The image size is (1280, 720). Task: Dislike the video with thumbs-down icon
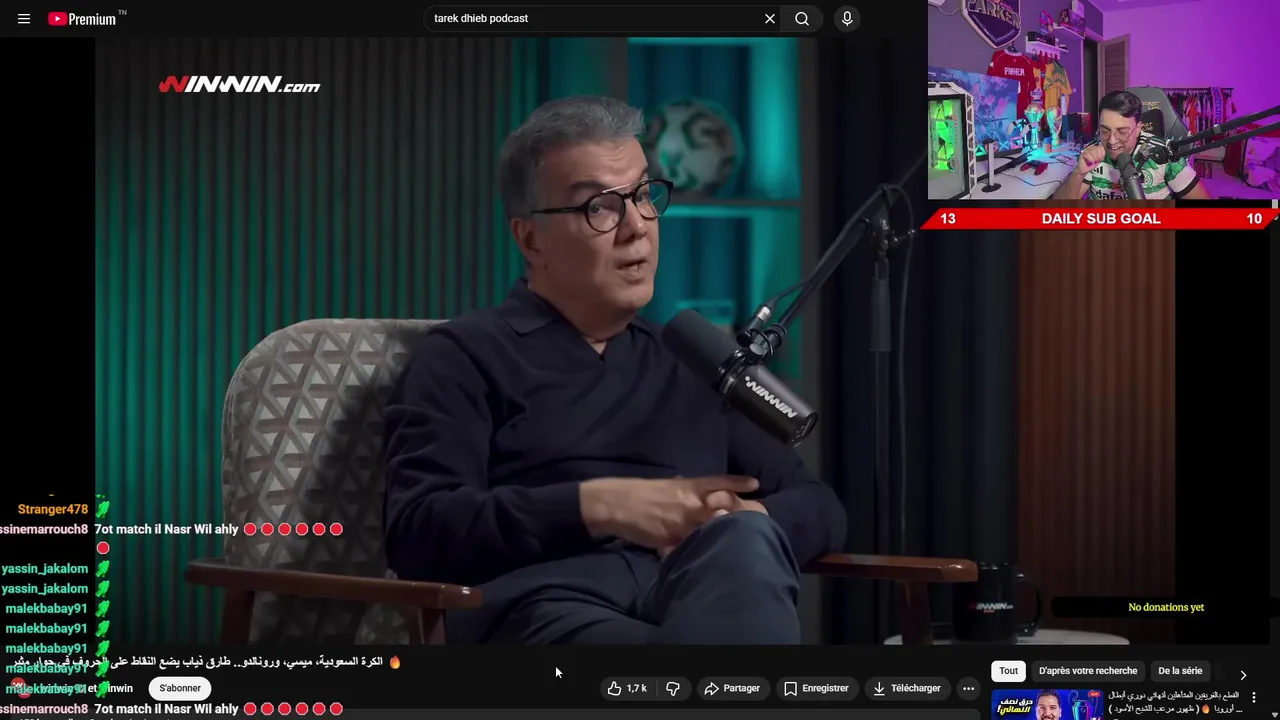(673, 688)
